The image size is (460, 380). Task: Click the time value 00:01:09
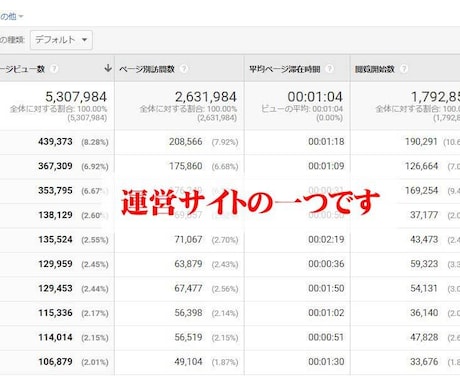326,166
